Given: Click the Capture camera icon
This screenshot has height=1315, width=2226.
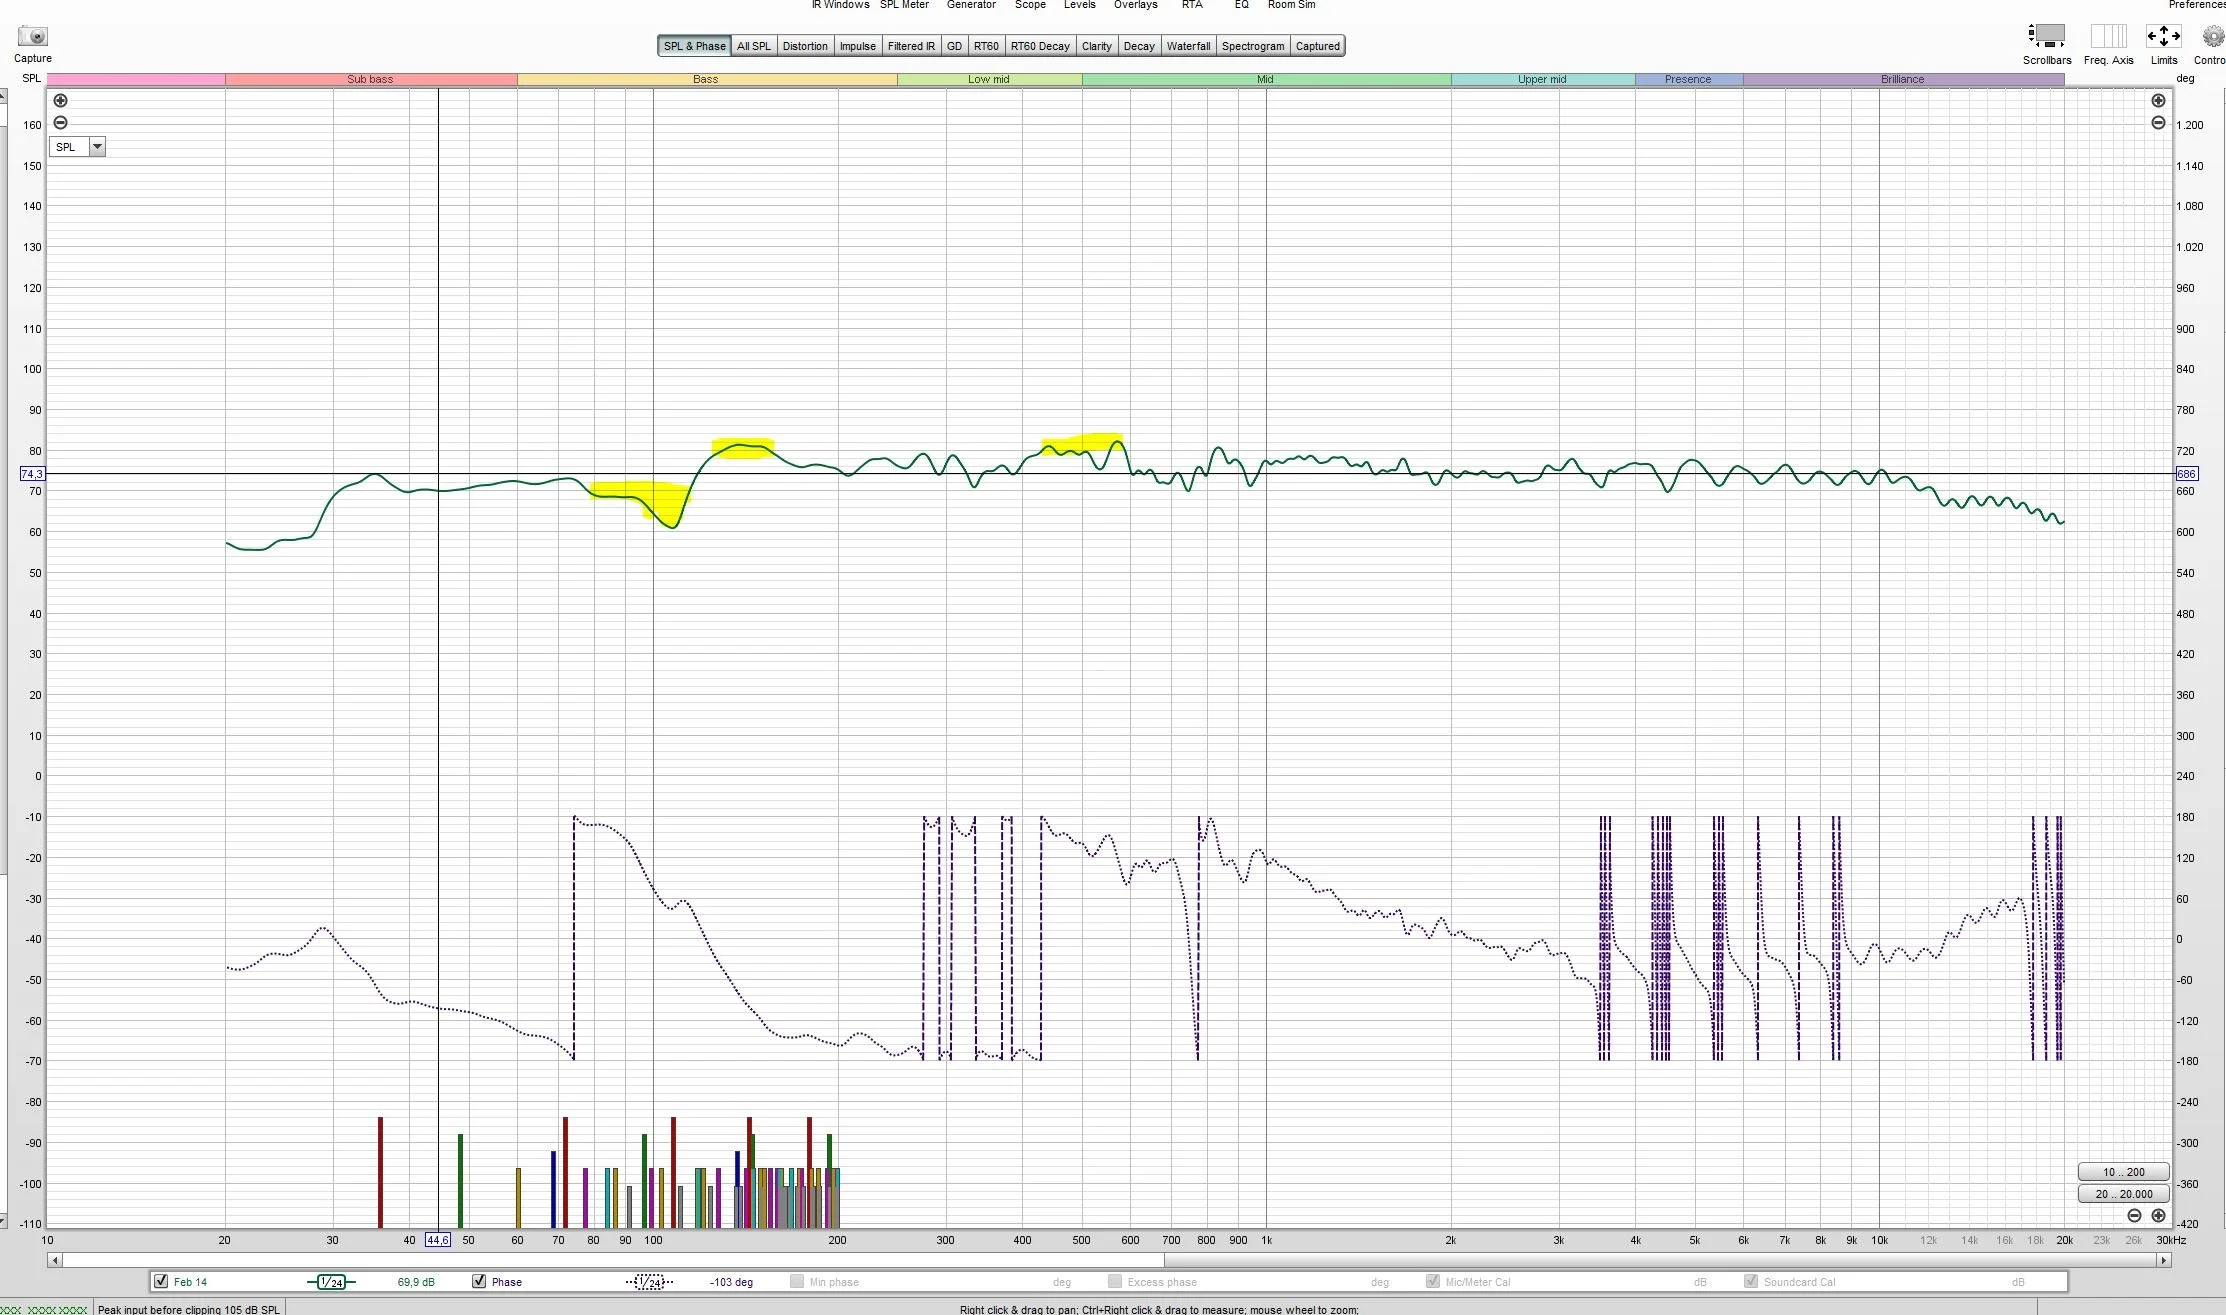Looking at the screenshot, I should pyautogui.click(x=33, y=37).
